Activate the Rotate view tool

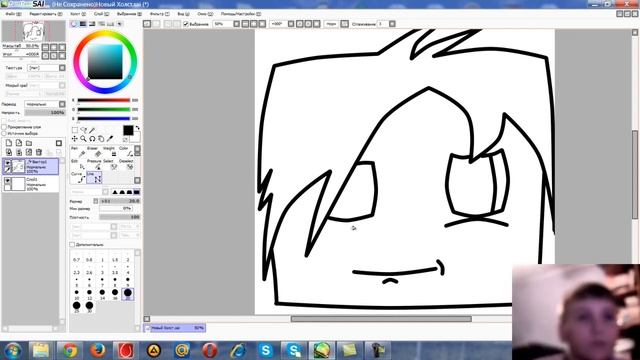[92, 139]
